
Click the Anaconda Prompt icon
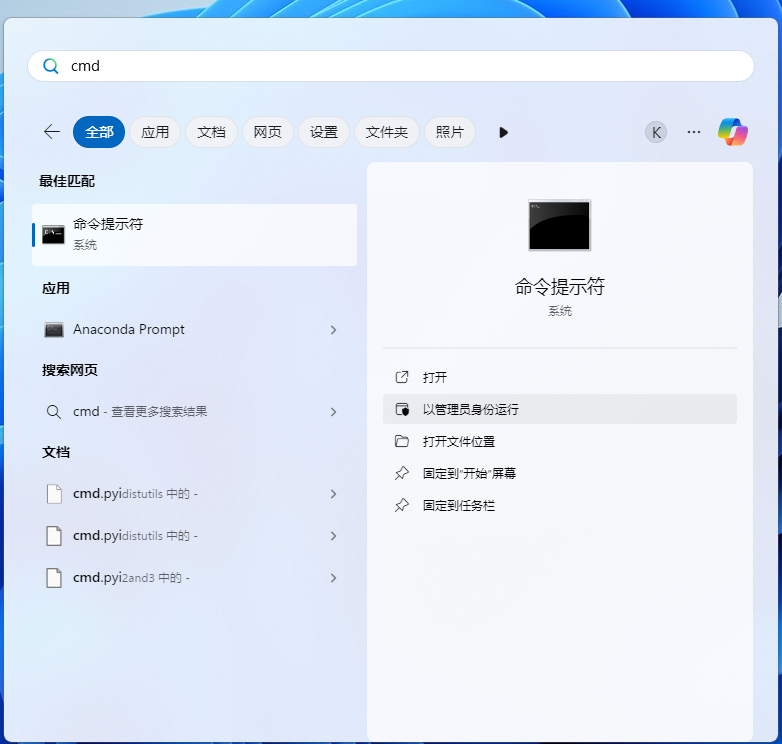[x=54, y=330]
